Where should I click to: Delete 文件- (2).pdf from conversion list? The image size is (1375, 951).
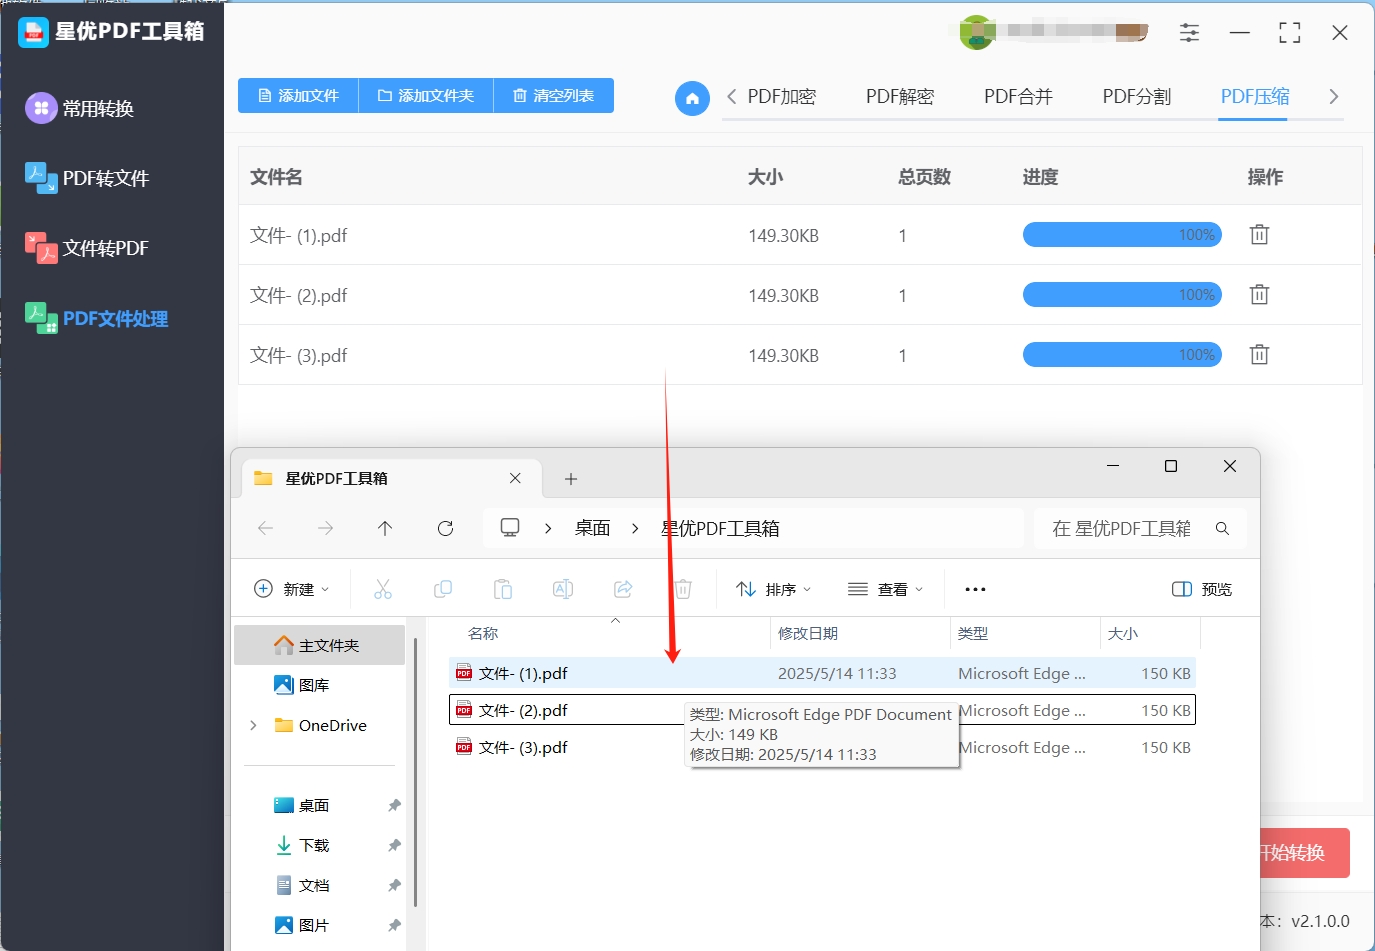pos(1259,295)
